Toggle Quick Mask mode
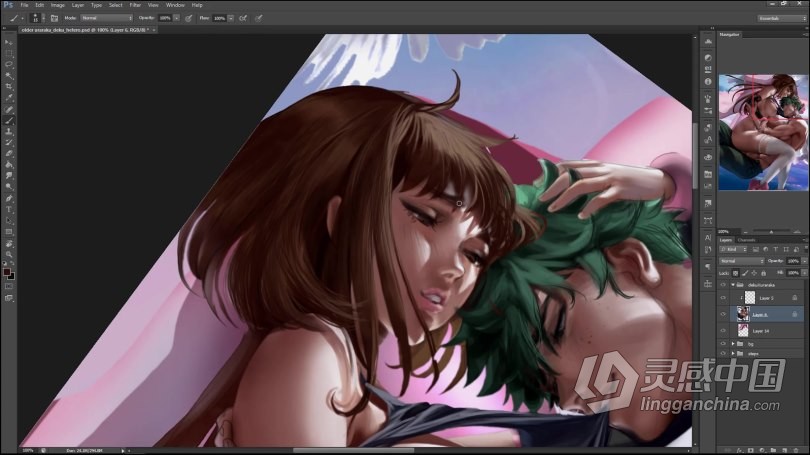Viewport: 810px width, 455px height. [9, 287]
